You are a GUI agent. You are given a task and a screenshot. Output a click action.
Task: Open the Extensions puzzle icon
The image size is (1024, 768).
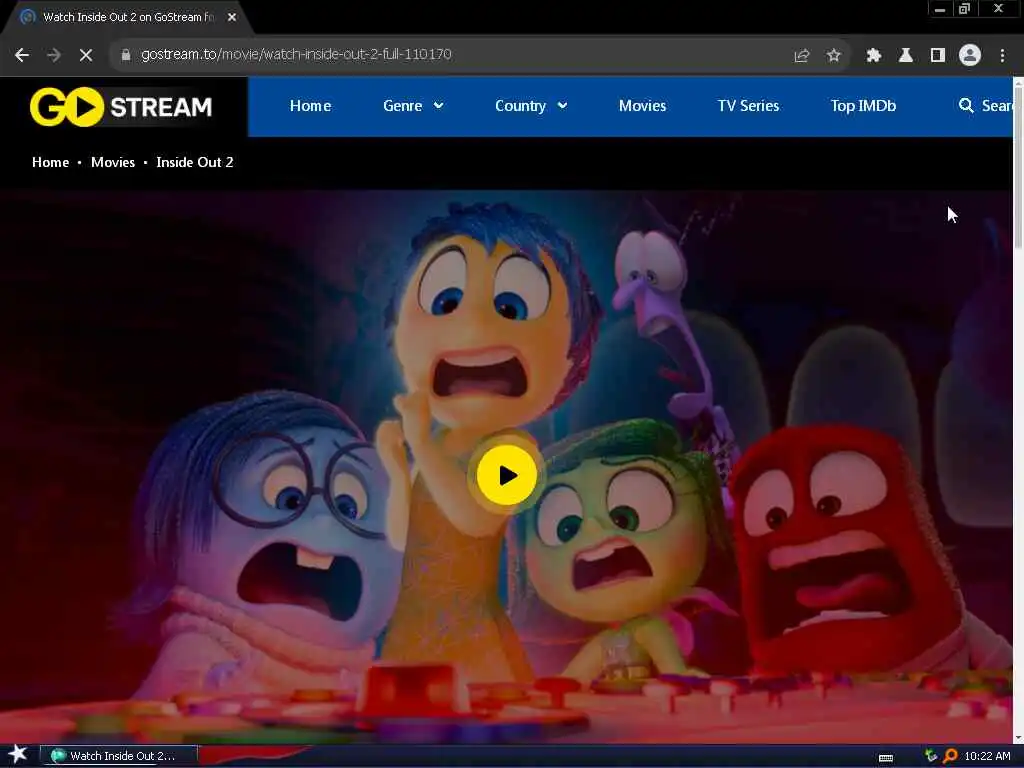point(874,55)
